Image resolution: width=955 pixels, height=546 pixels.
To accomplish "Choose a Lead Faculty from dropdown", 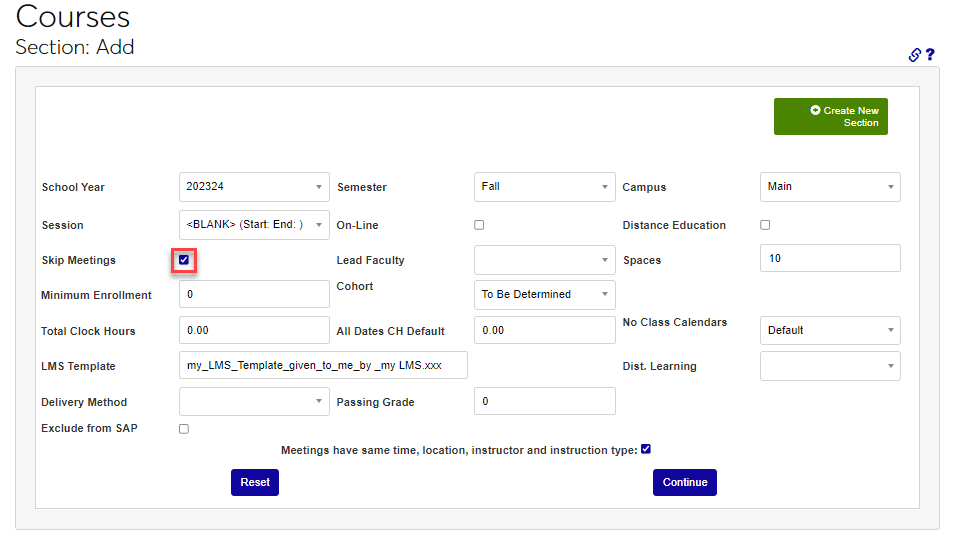I will pyautogui.click(x=544, y=260).
